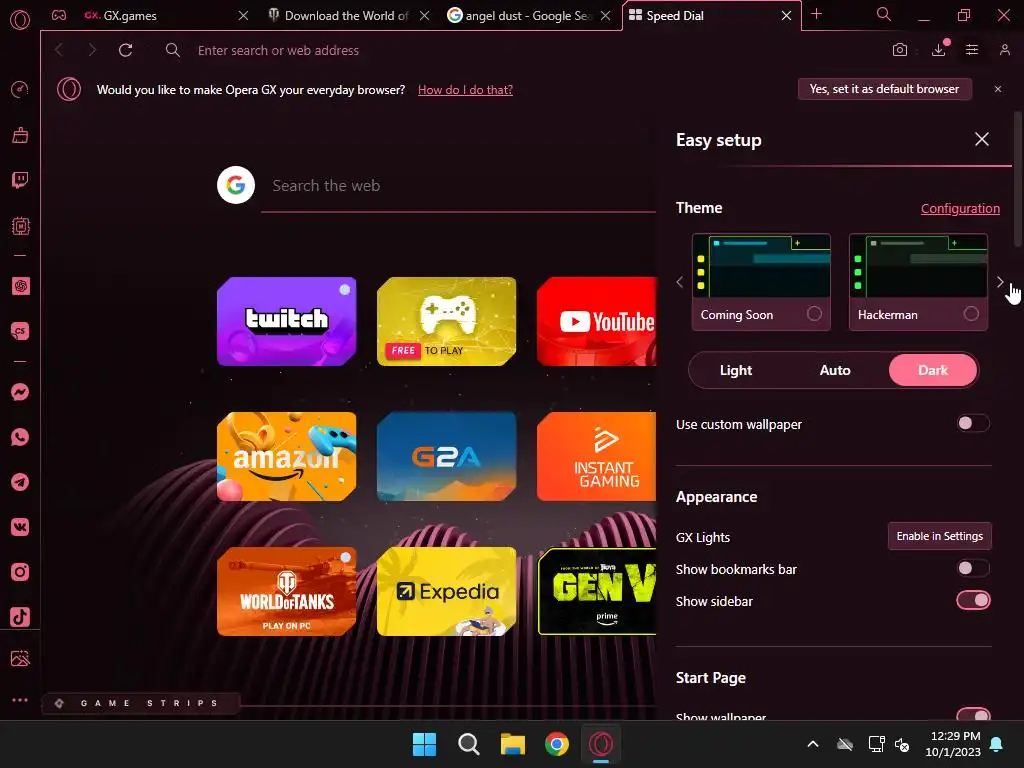Click Yes, set it as default browser

[x=884, y=89]
